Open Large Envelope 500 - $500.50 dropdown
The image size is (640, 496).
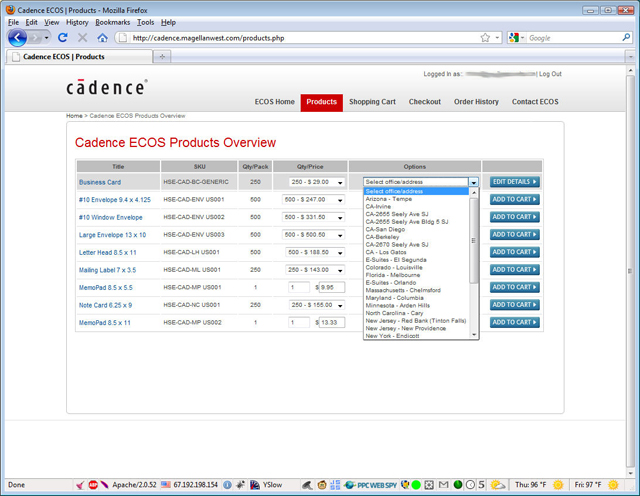(313, 235)
